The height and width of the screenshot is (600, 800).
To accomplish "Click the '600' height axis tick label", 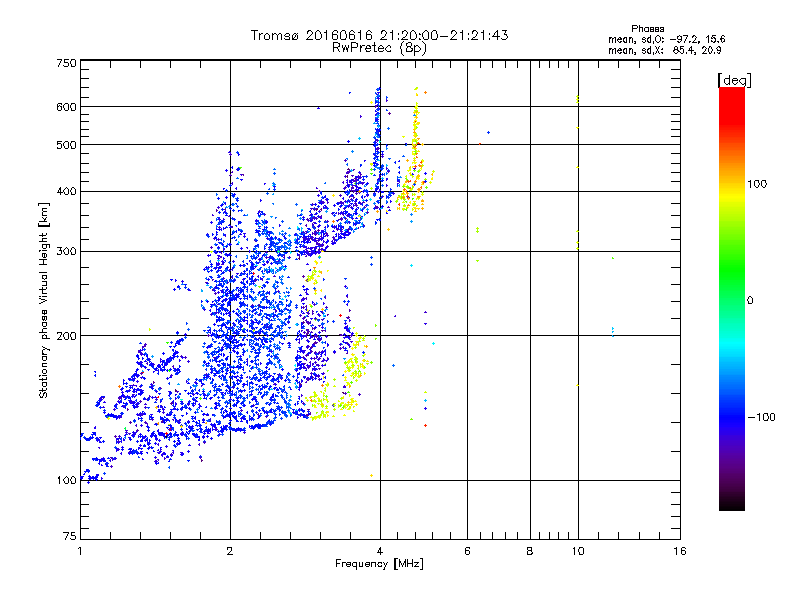I will [x=66, y=107].
